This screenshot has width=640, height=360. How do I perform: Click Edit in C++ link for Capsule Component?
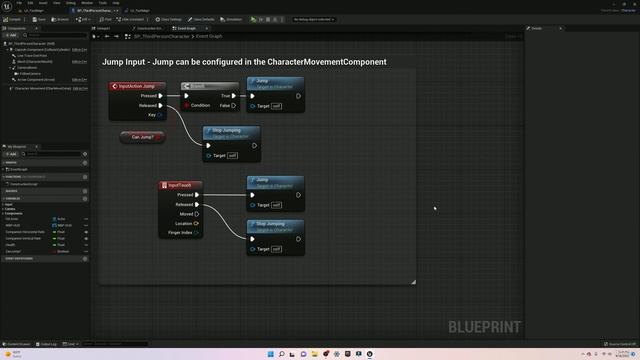click(80, 50)
